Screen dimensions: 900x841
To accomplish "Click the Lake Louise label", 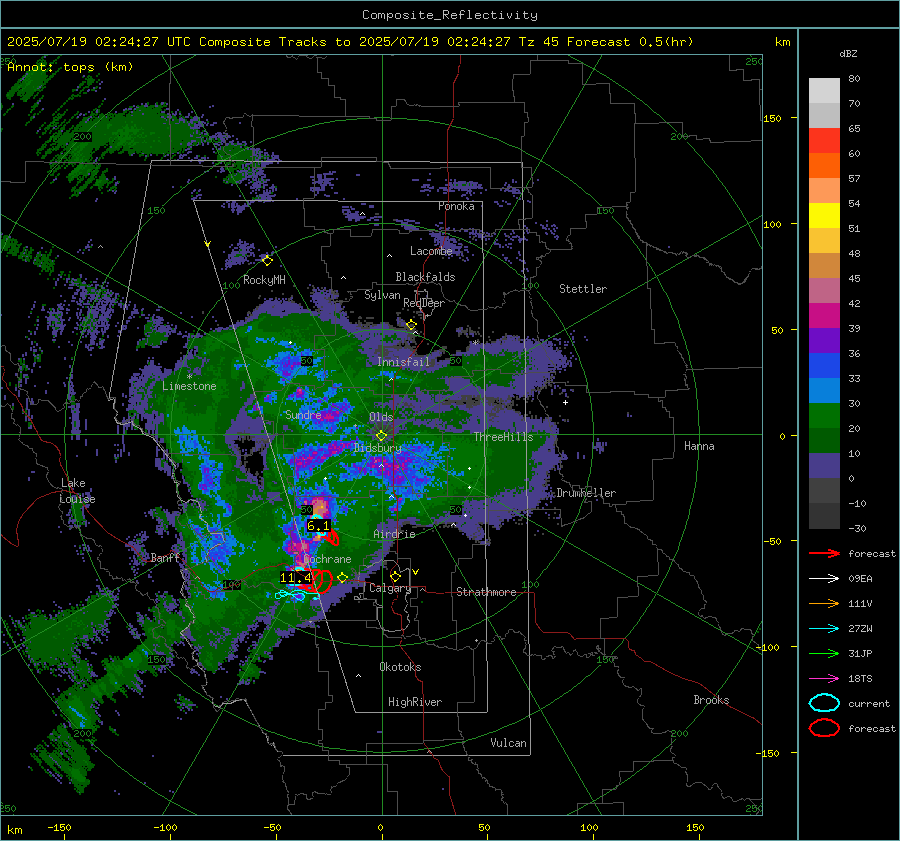I will point(77,491).
